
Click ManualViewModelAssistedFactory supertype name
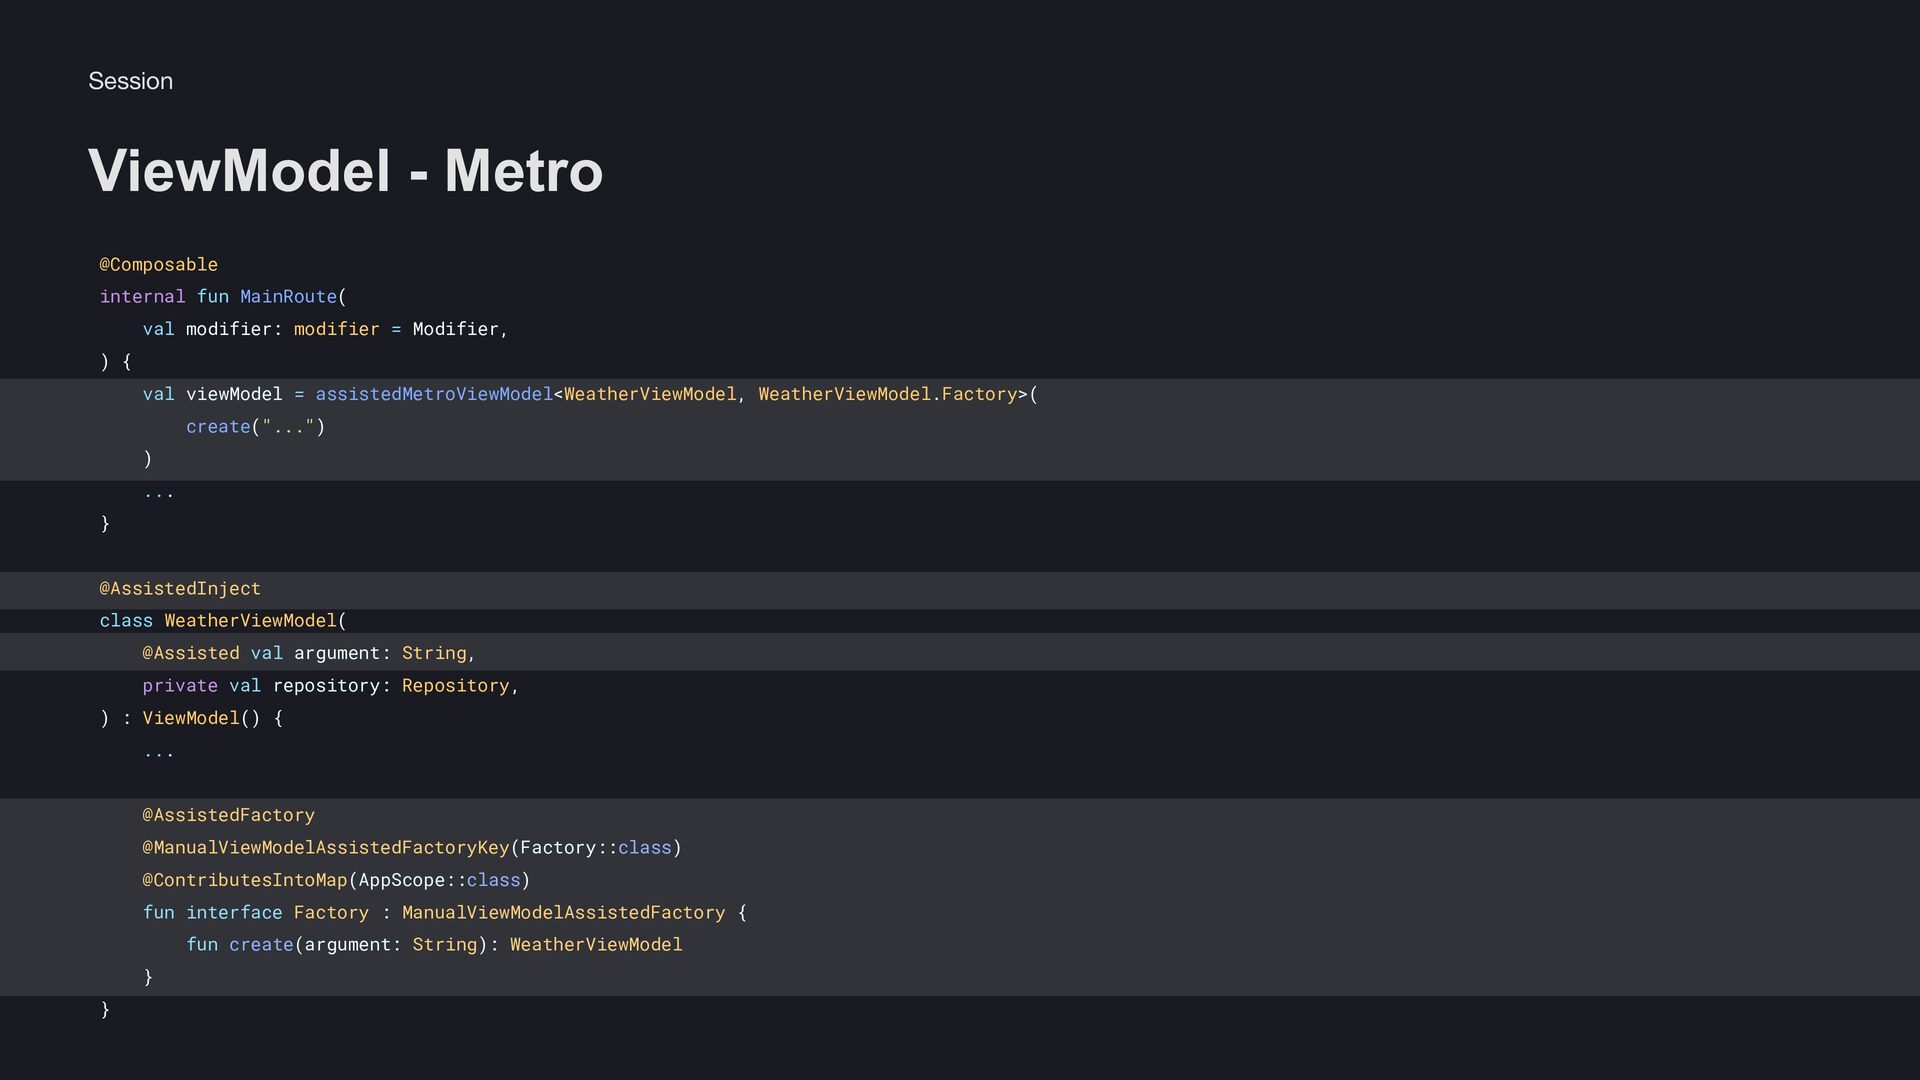563,913
